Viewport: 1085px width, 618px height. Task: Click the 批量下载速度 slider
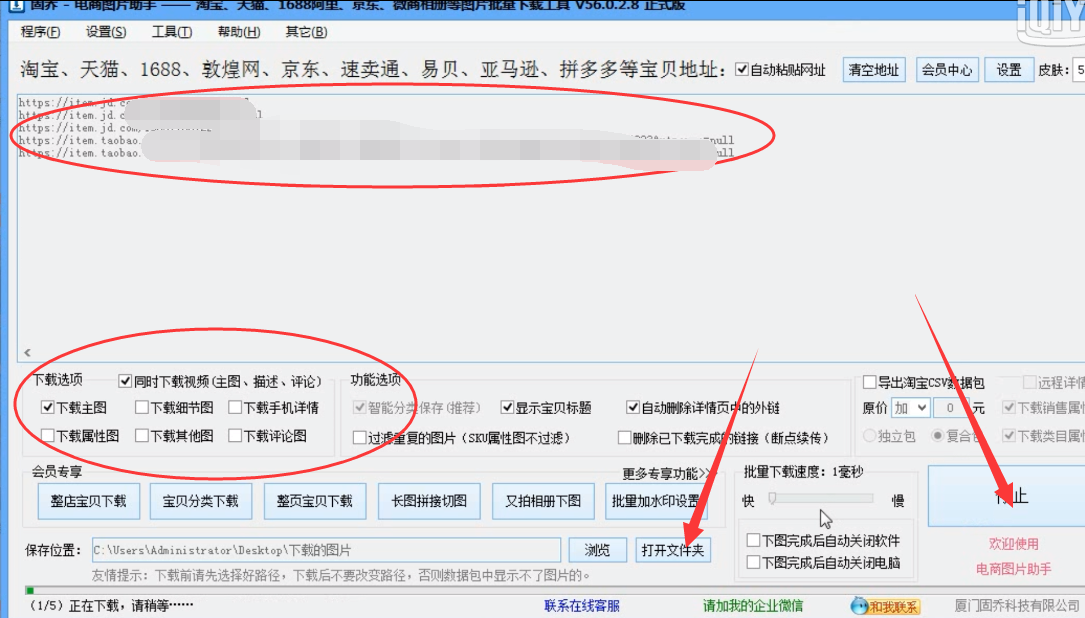click(x=822, y=498)
